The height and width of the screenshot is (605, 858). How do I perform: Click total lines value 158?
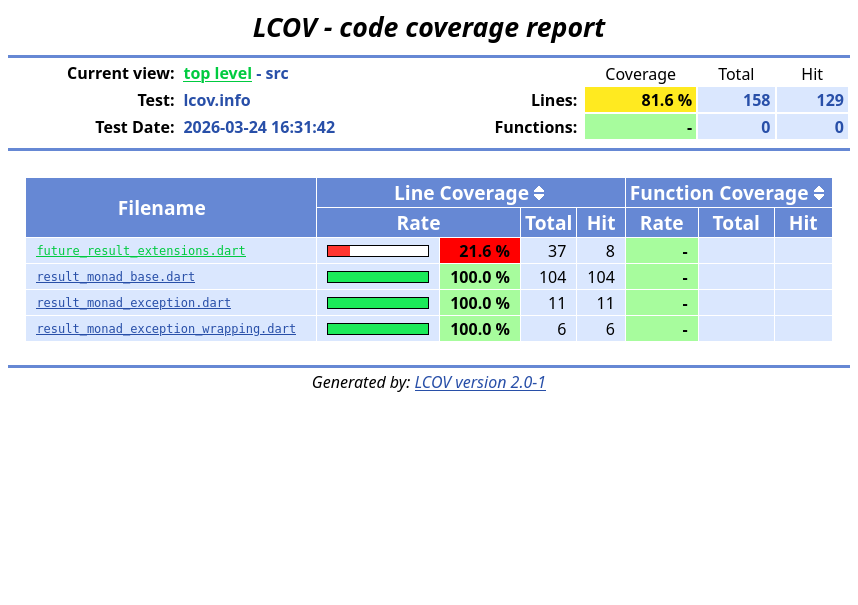(756, 100)
